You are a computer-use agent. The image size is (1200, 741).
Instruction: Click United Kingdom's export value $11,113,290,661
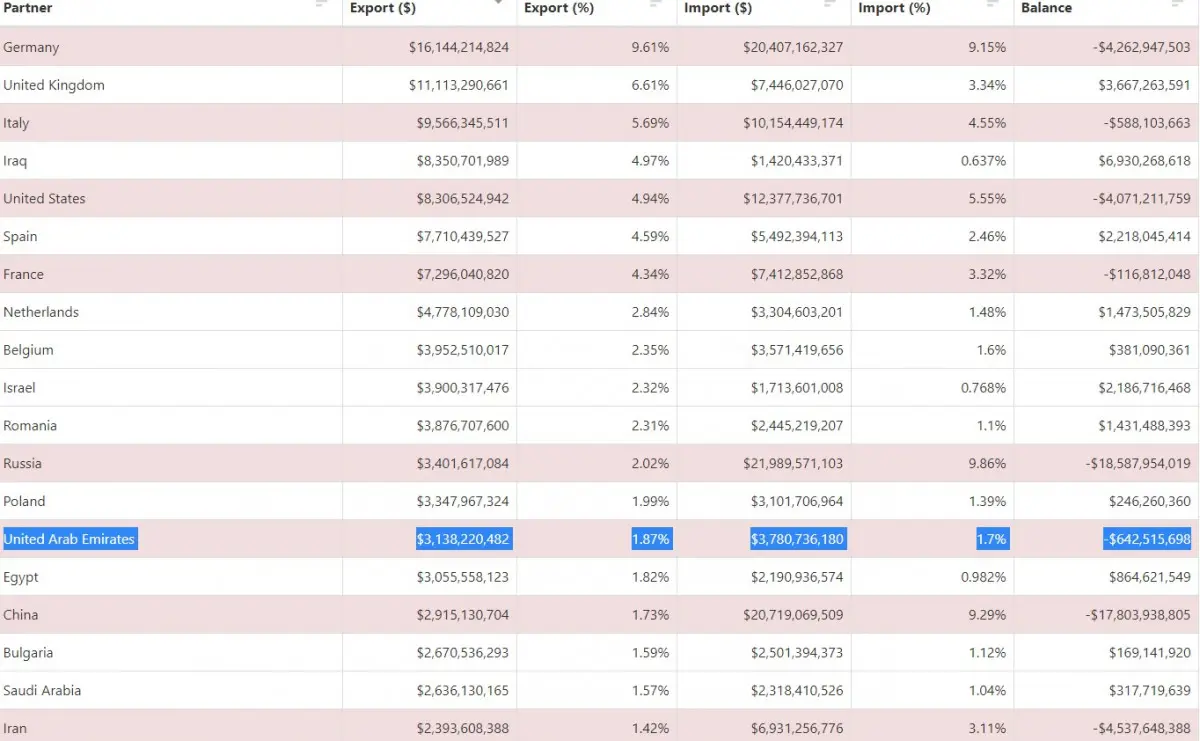(x=459, y=85)
